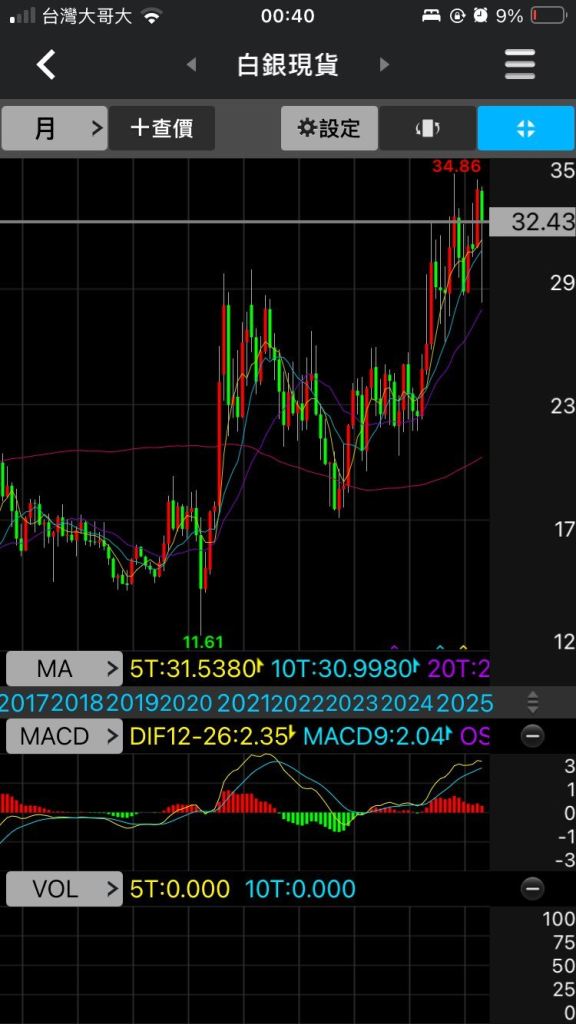Tap the 32.43 current price label

(x=532, y=222)
